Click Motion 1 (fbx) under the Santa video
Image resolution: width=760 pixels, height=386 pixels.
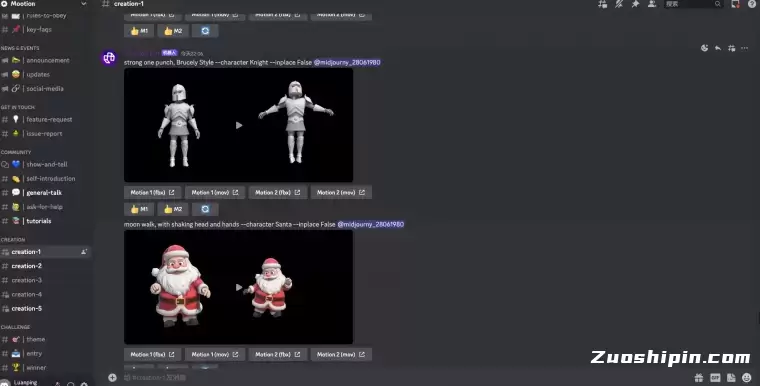153,354
